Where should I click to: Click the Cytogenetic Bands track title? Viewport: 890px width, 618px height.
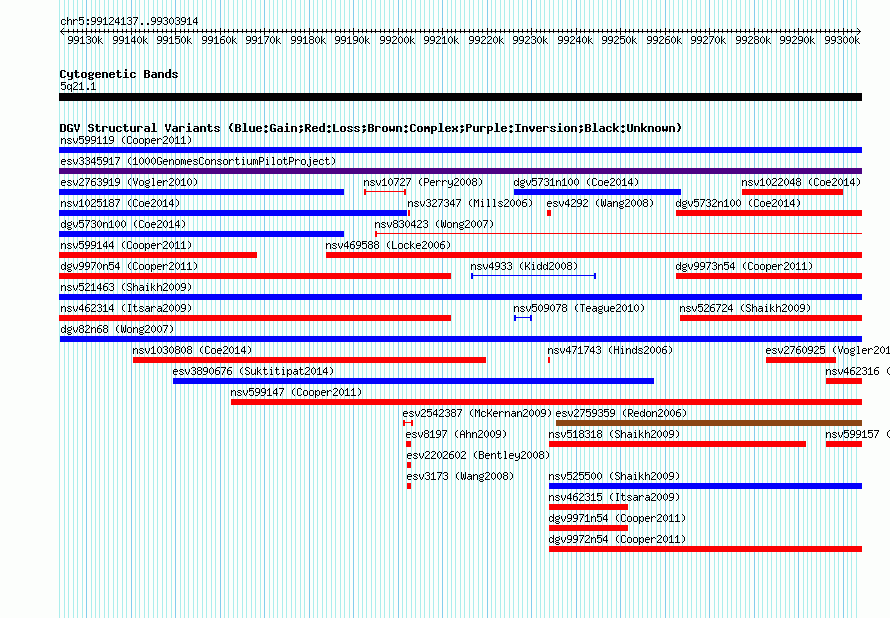pyautogui.click(x=119, y=74)
